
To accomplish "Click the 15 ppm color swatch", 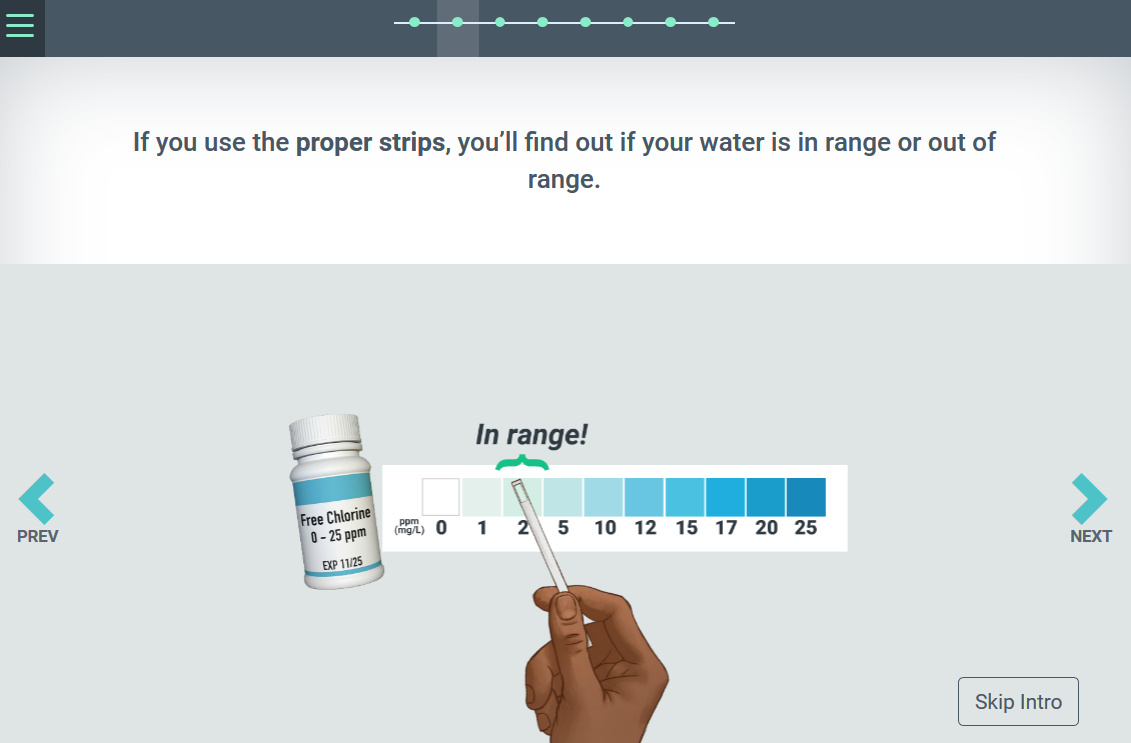I will coord(685,497).
